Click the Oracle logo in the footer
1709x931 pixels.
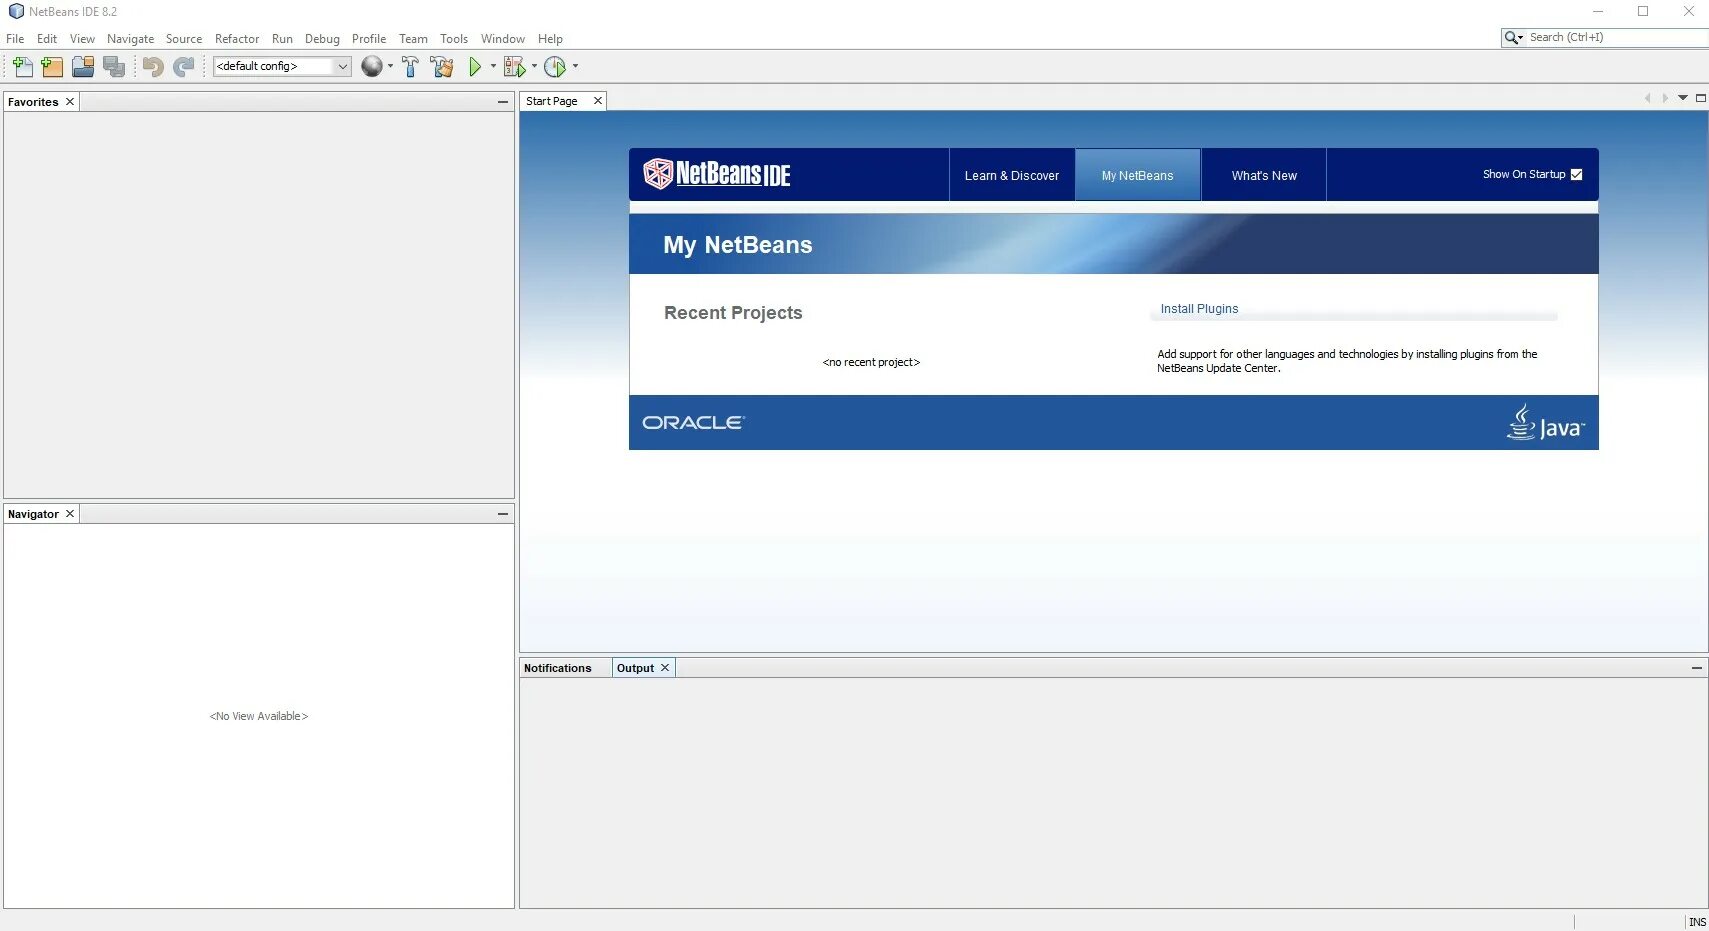694,423
